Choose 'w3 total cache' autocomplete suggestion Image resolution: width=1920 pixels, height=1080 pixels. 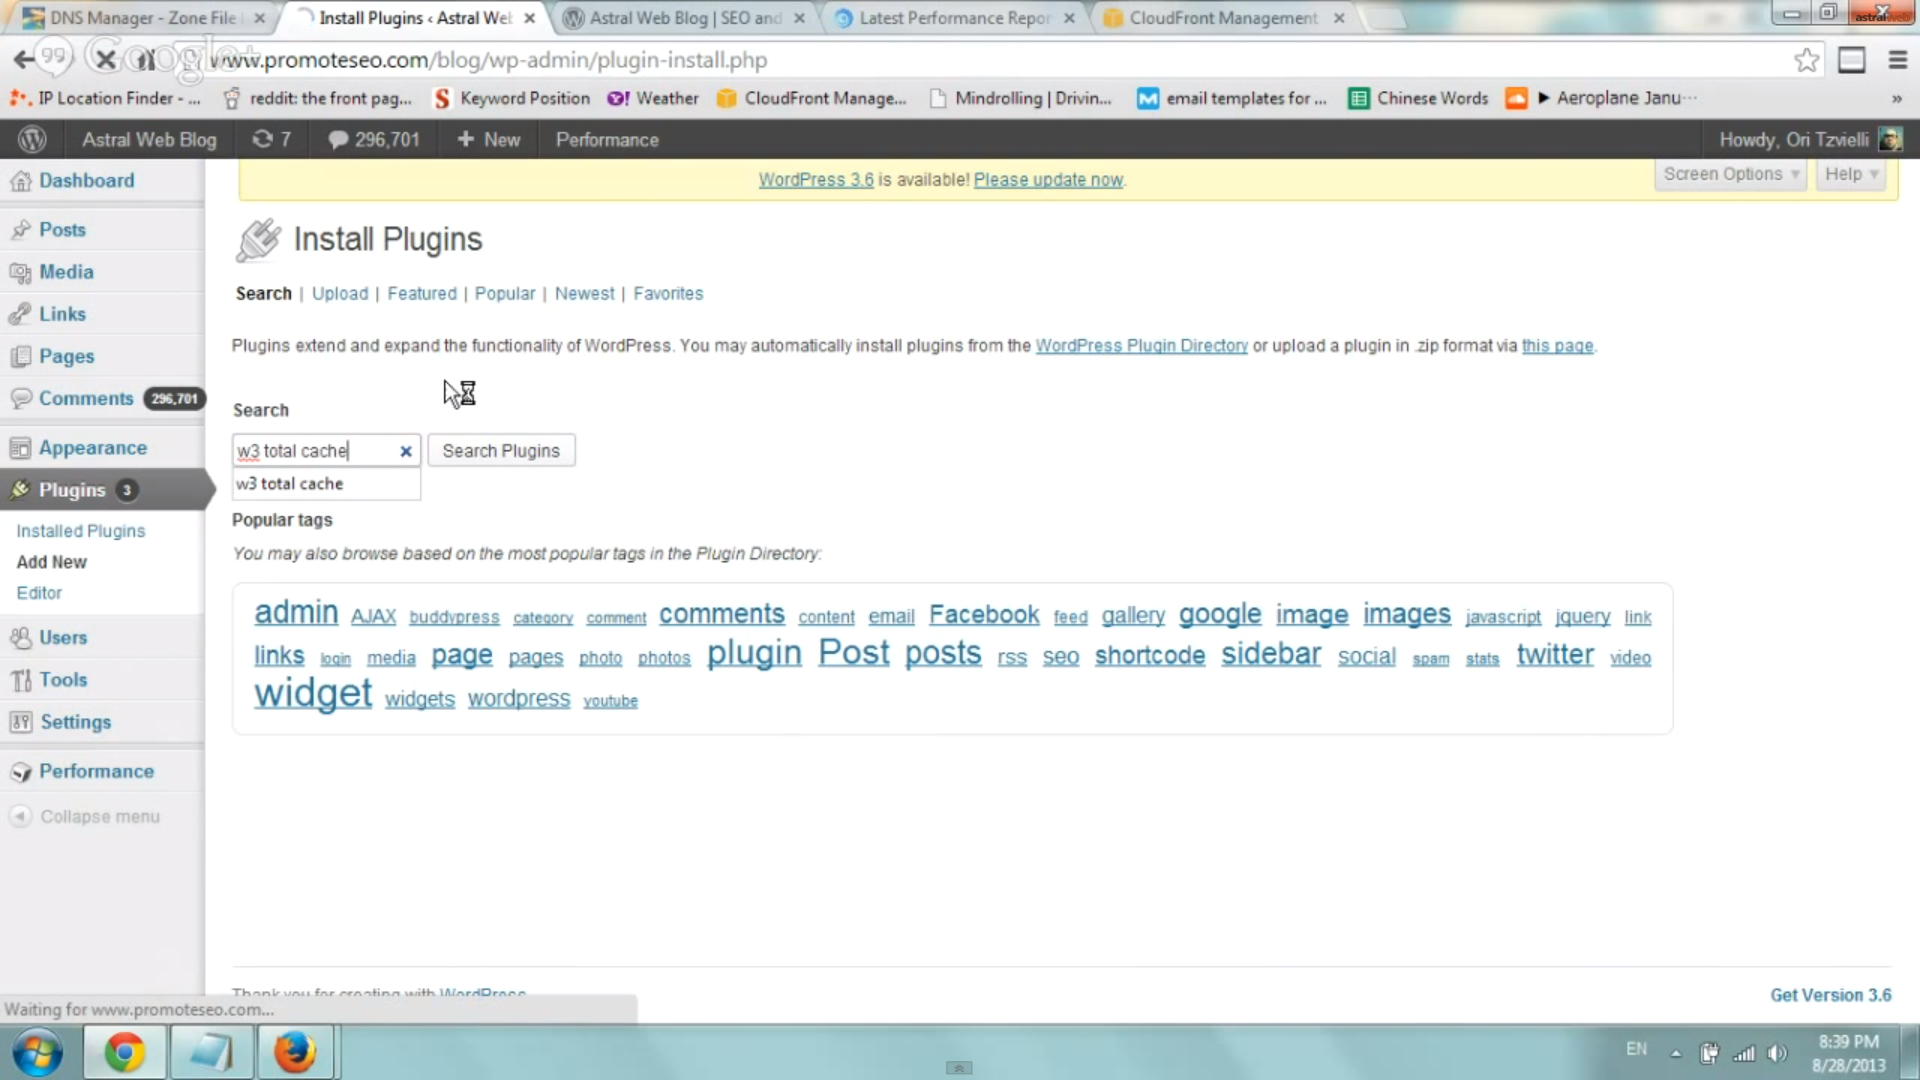(x=326, y=484)
